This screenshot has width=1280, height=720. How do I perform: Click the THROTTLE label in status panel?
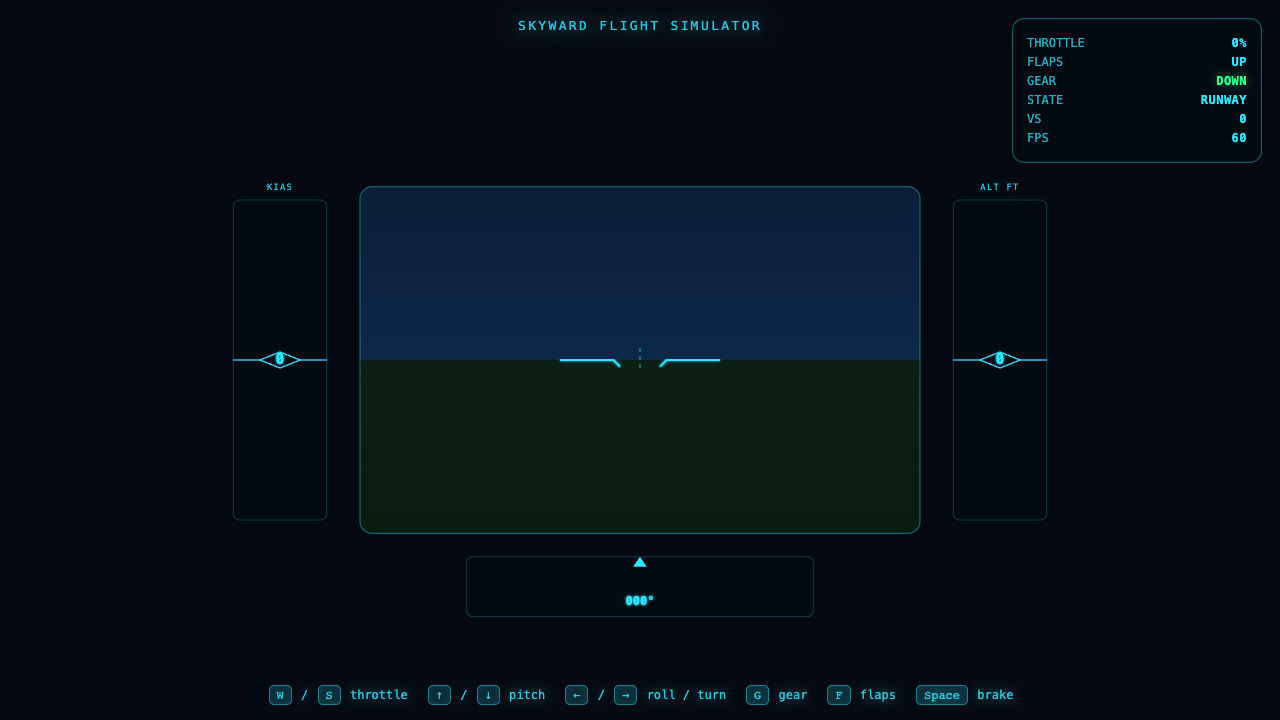coord(1056,43)
